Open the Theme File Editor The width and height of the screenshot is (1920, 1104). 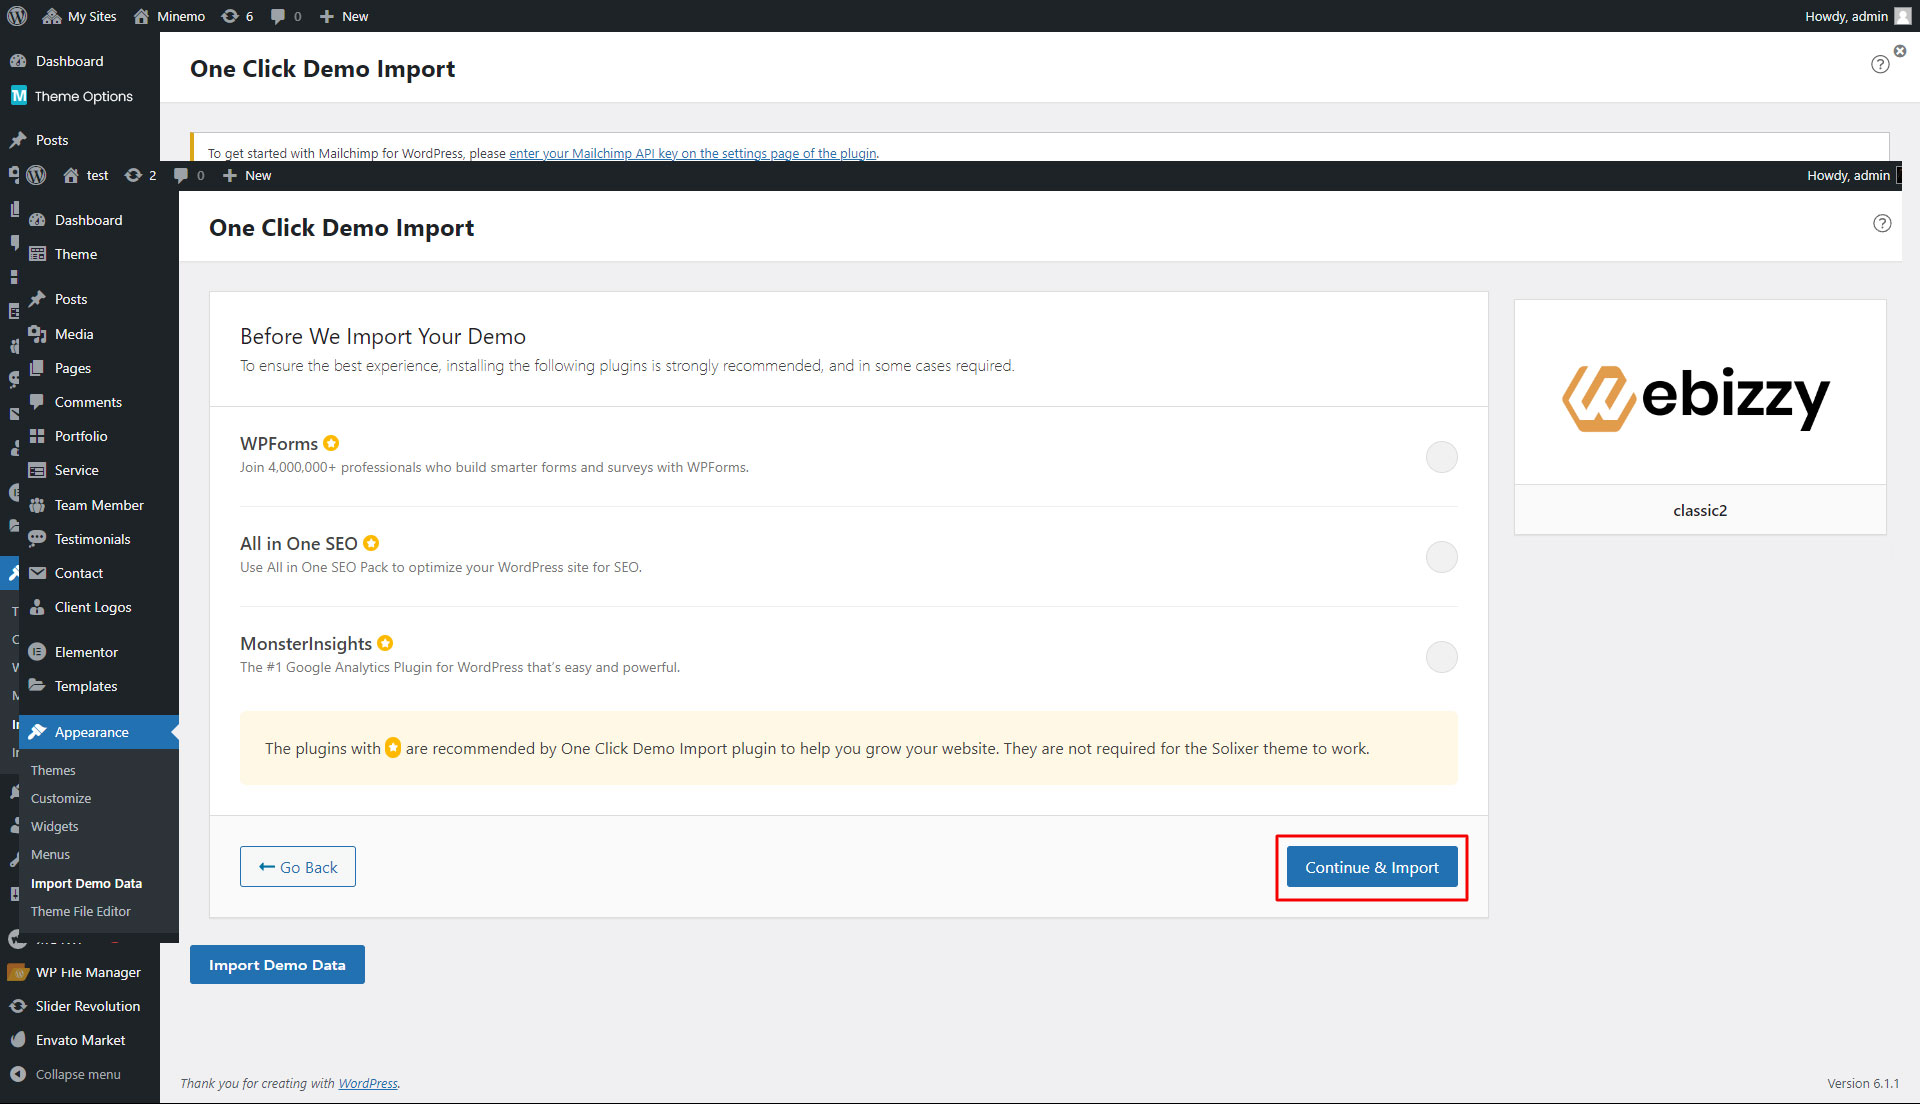tap(80, 911)
